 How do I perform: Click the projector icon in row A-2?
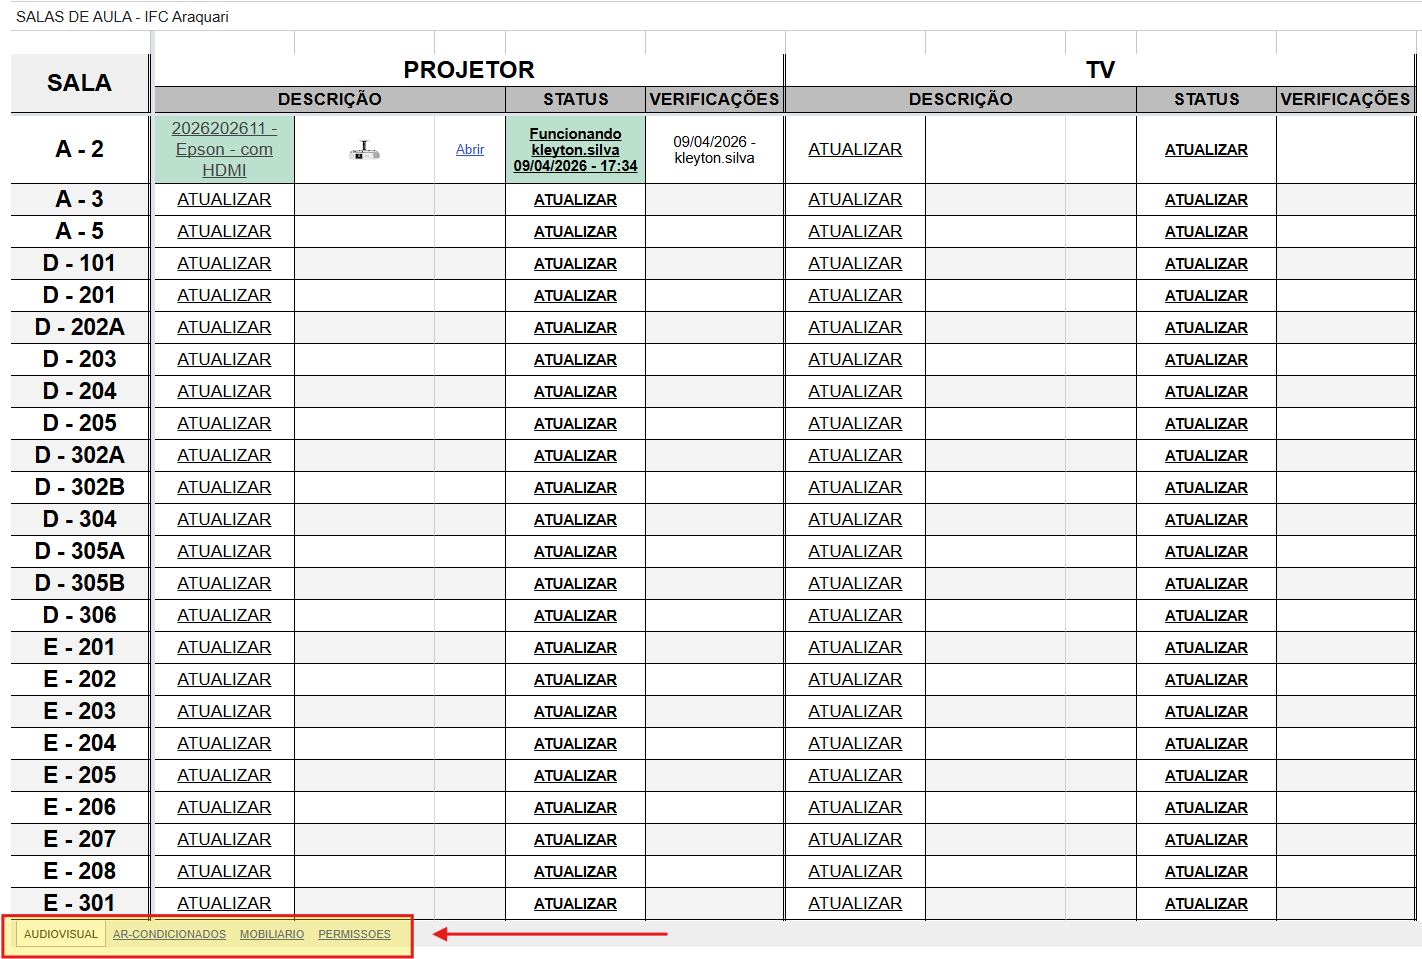364,150
